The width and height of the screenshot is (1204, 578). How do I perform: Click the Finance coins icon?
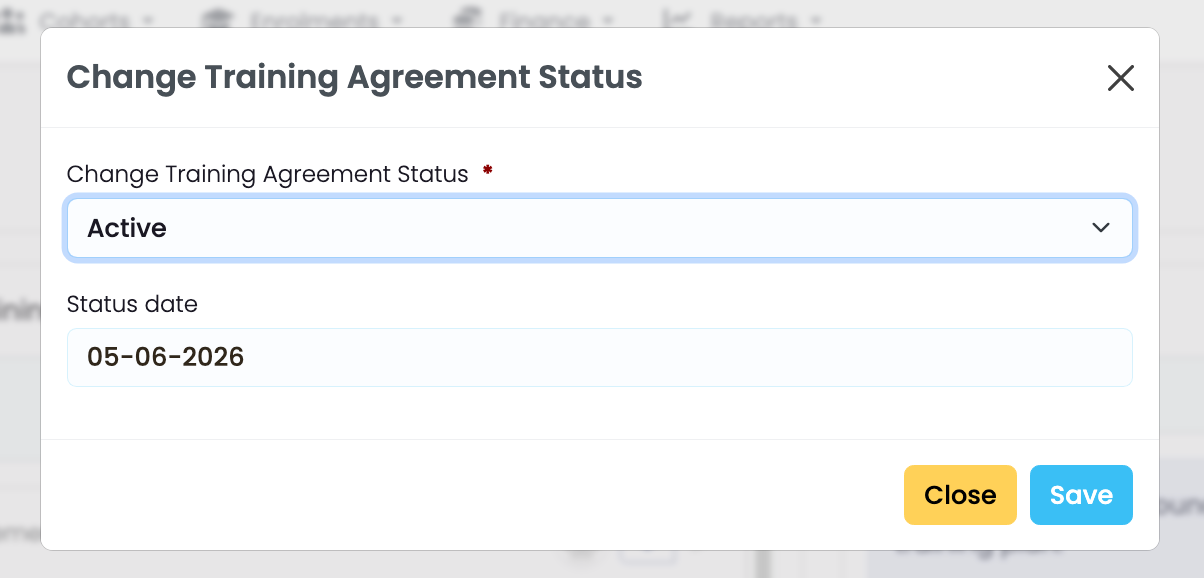pos(468,19)
